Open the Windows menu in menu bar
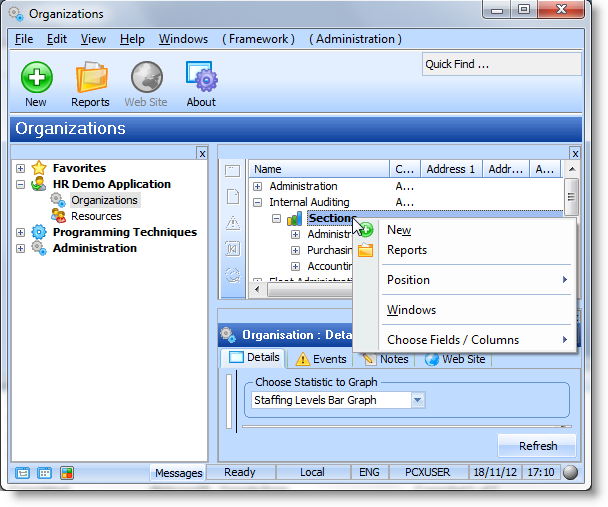The image size is (608, 507). [x=183, y=39]
